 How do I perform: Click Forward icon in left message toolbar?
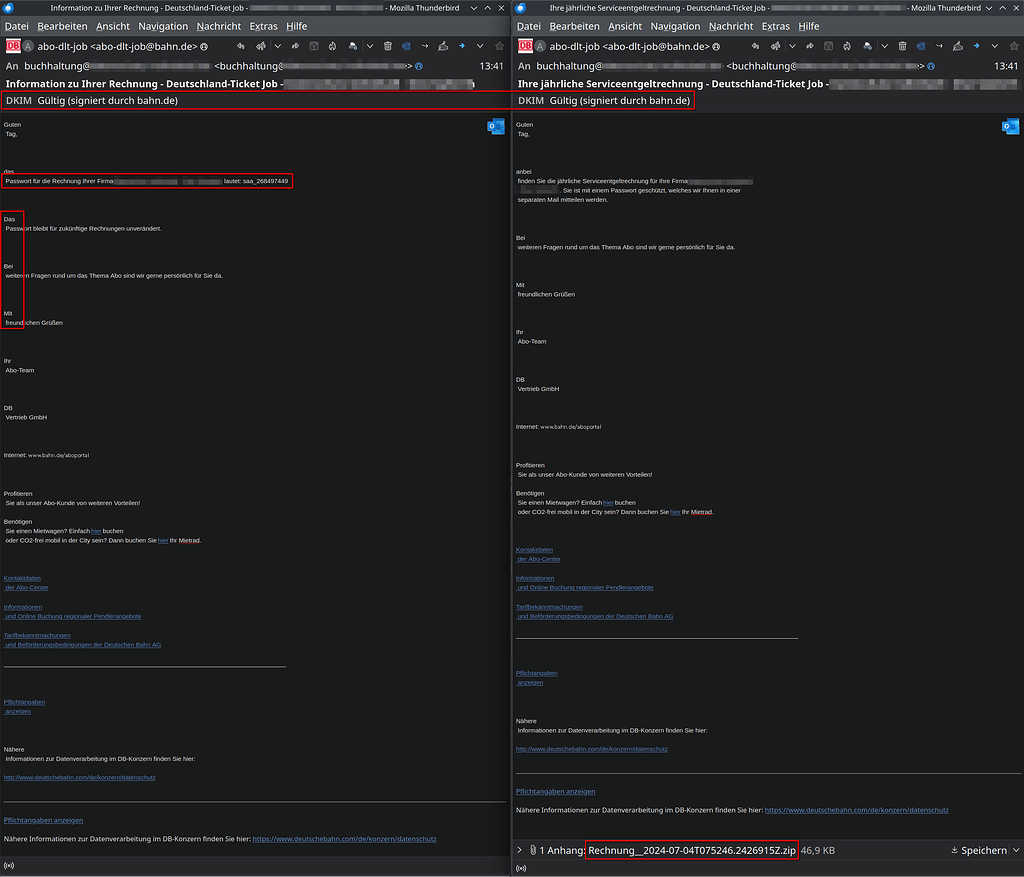[x=296, y=46]
